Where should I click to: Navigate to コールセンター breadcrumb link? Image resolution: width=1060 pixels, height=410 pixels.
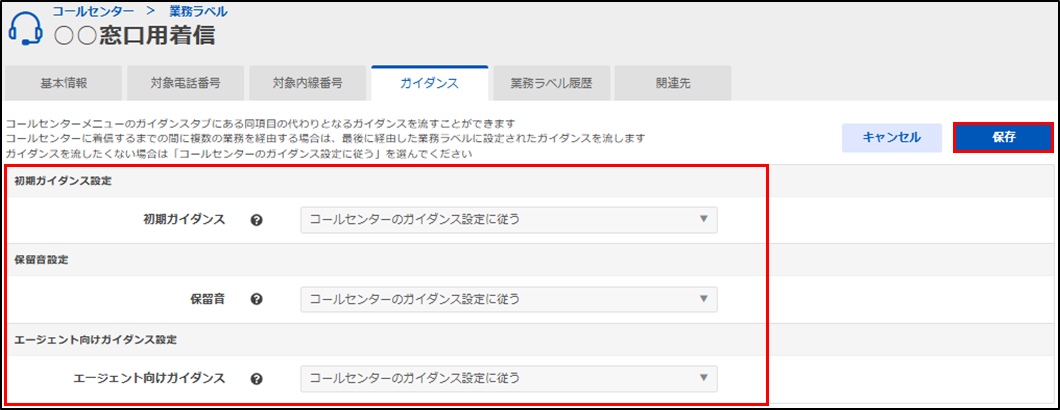pyautogui.click(x=93, y=12)
